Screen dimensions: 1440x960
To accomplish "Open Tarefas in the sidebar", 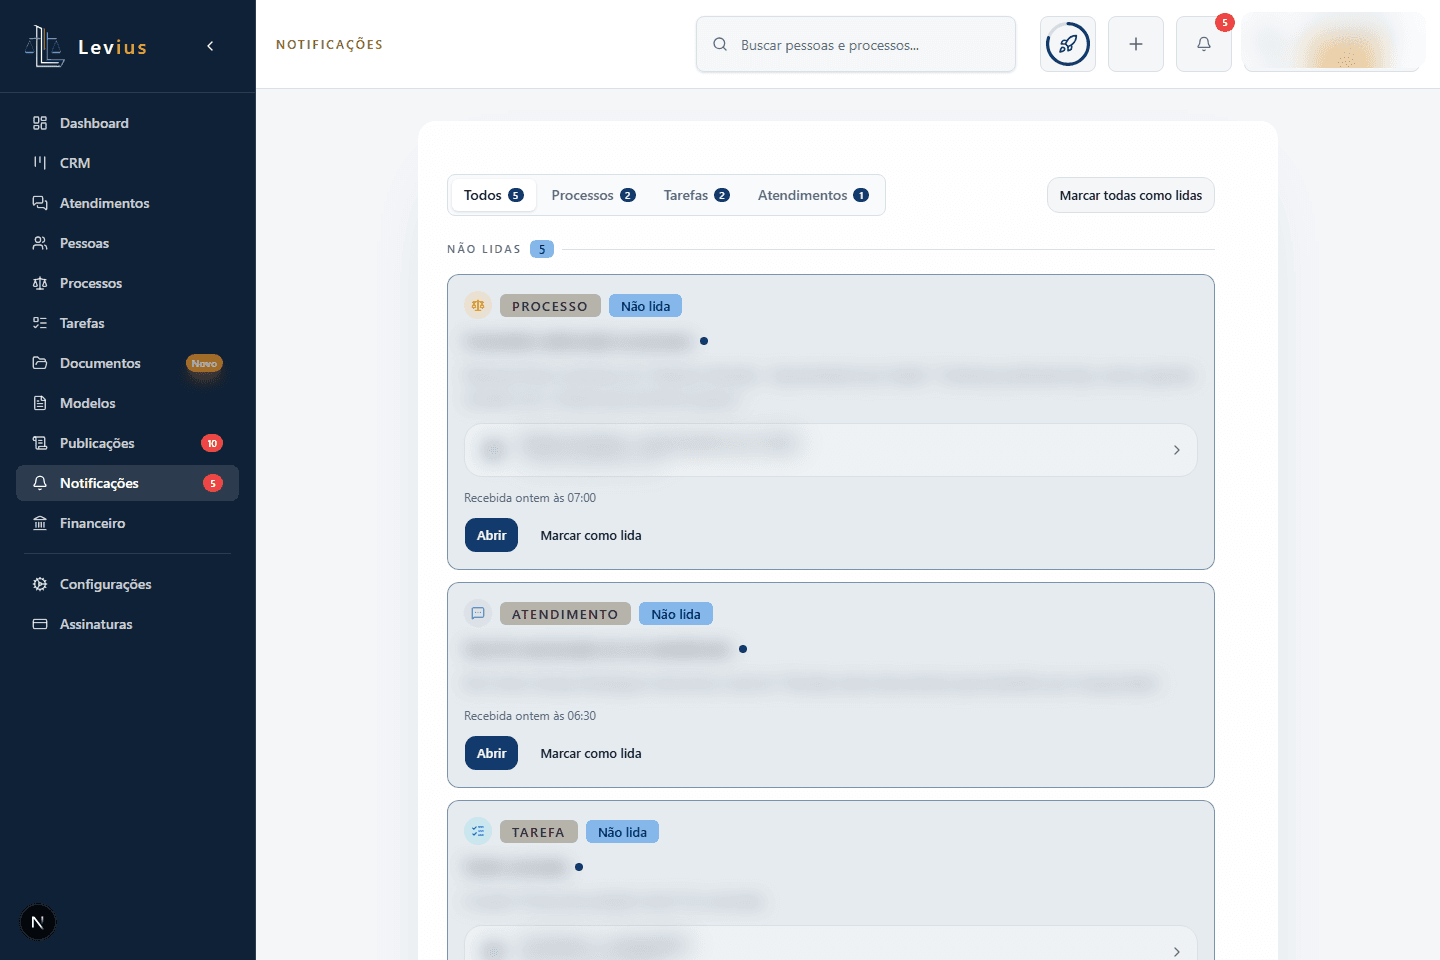I will tap(128, 323).
